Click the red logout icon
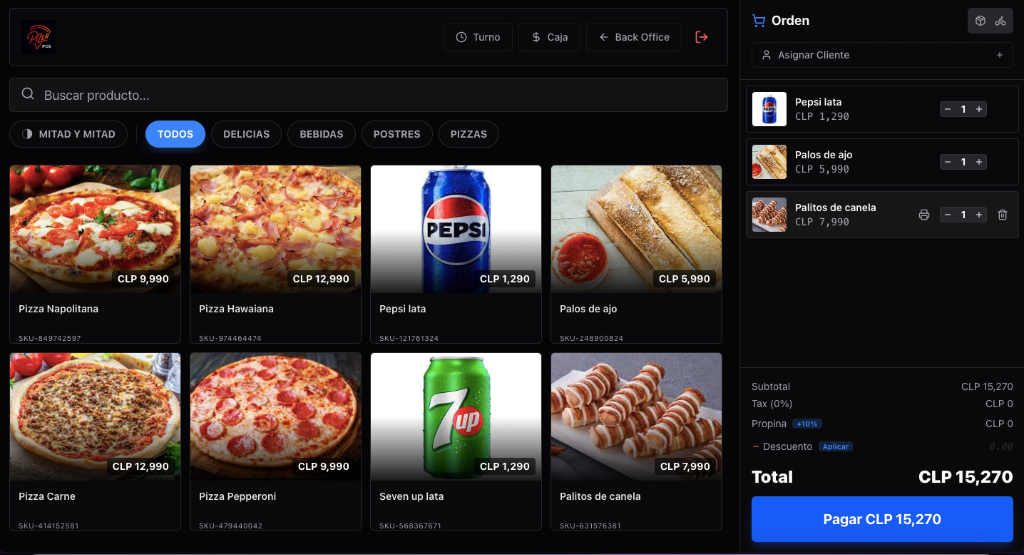 tap(701, 37)
